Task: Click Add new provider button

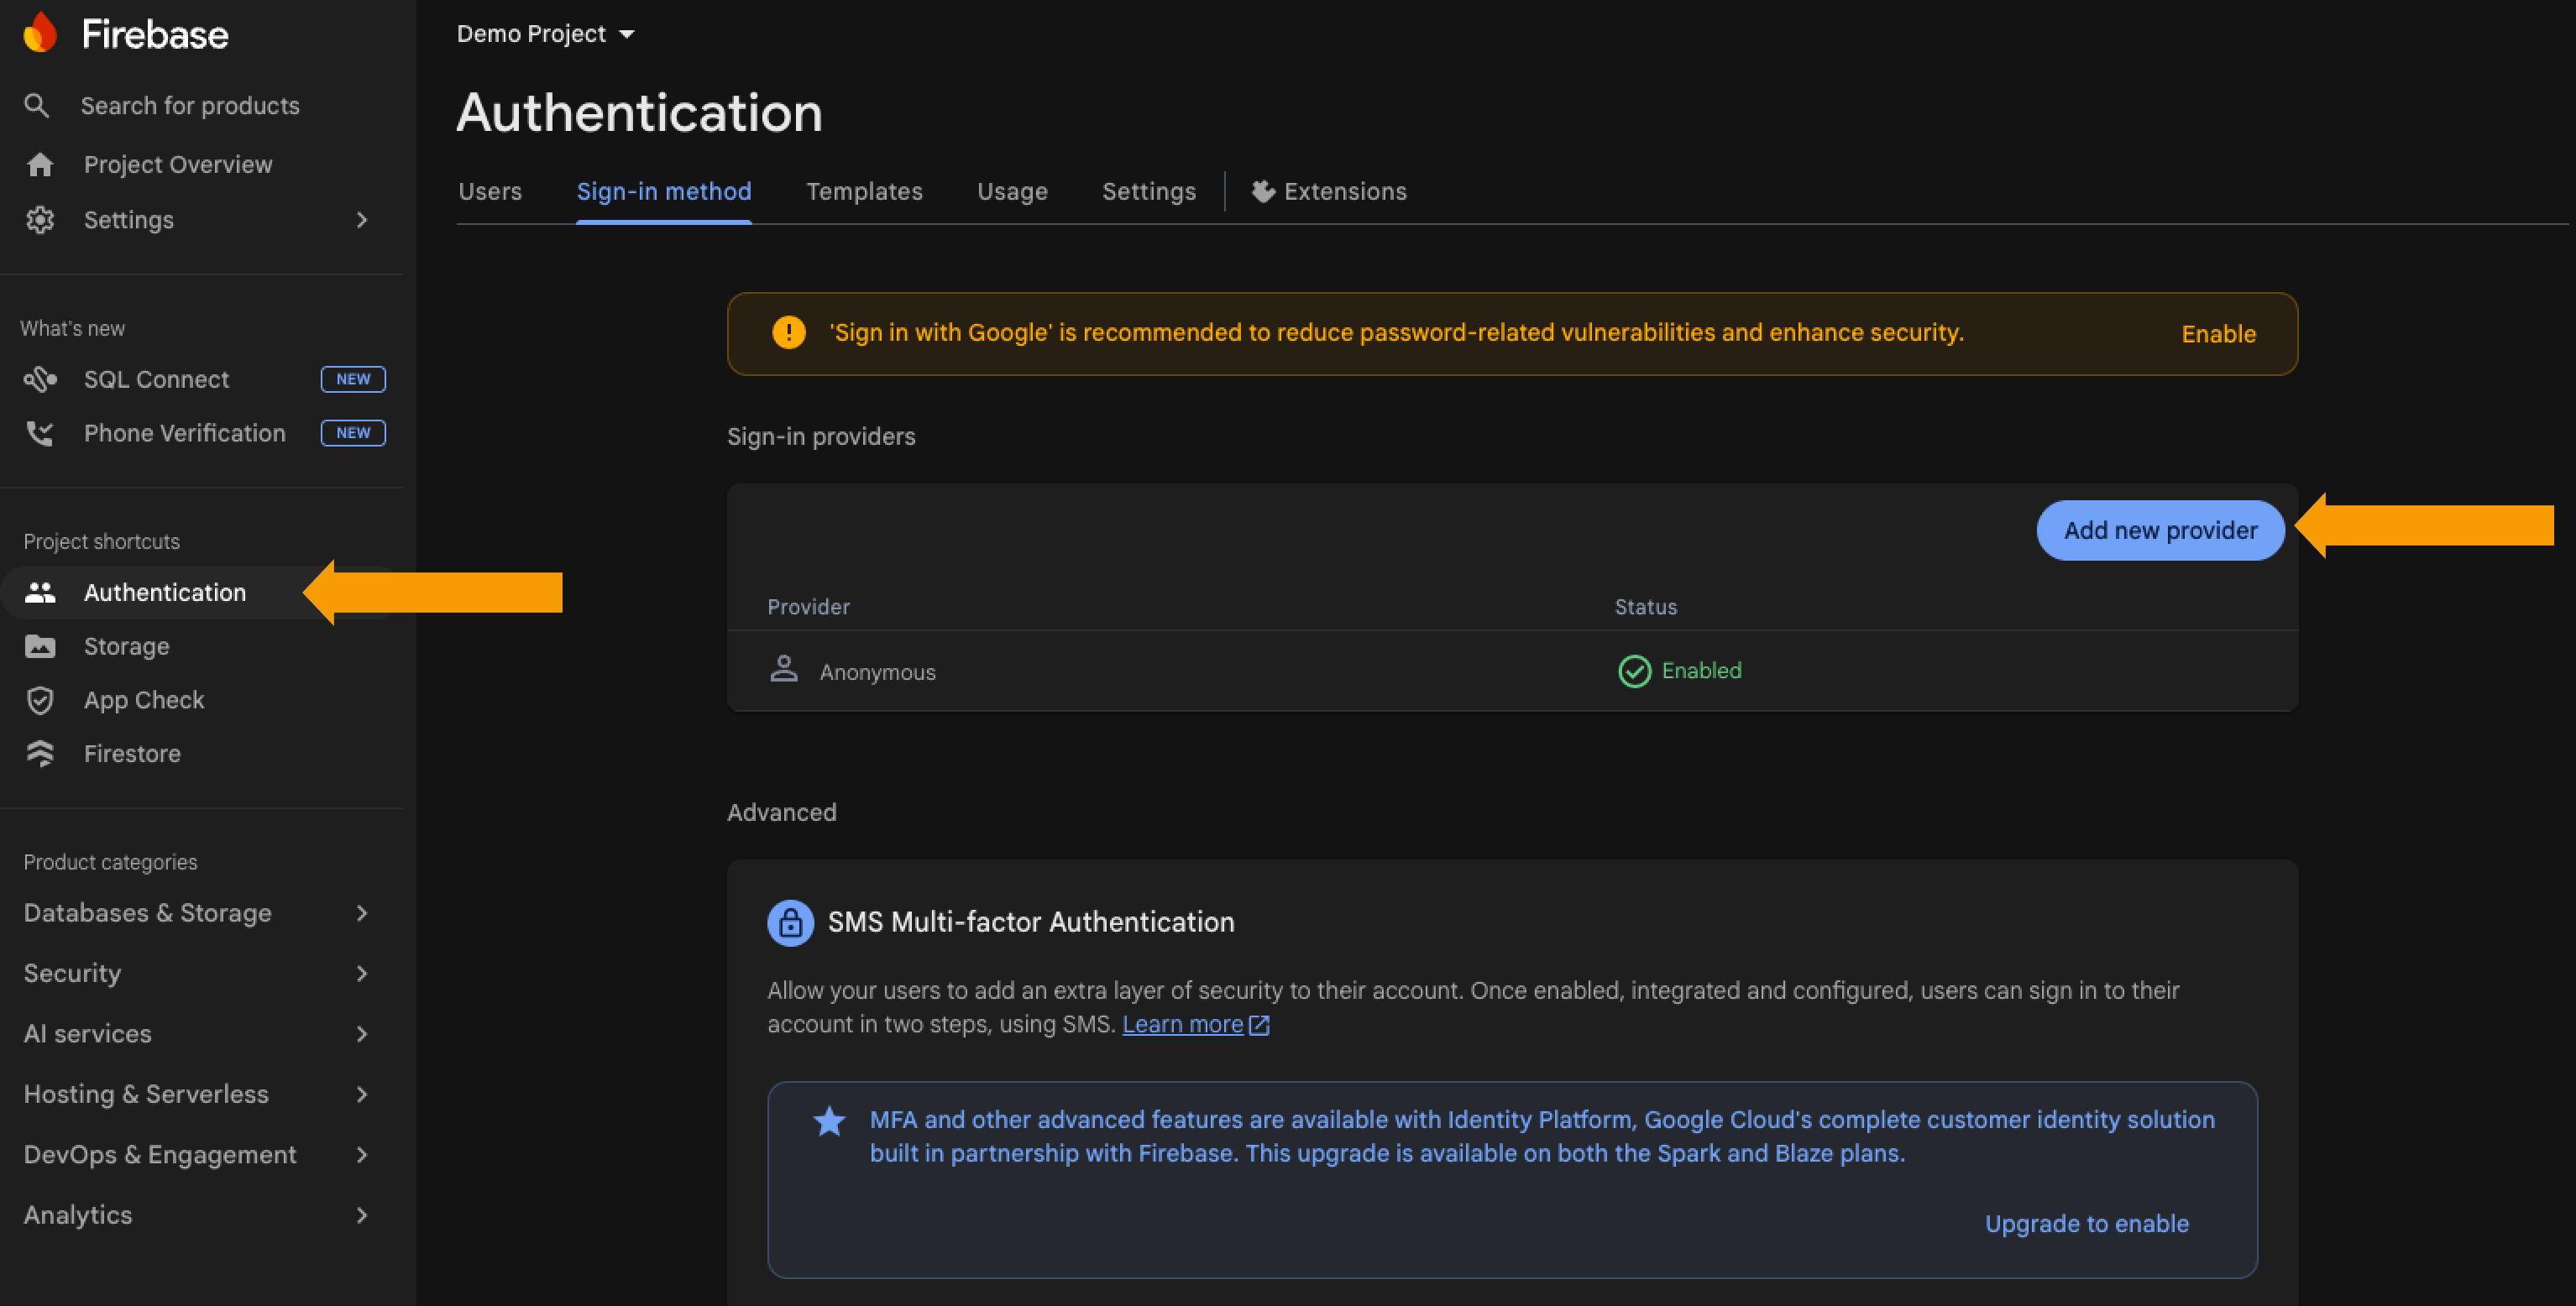Action: pos(2160,530)
